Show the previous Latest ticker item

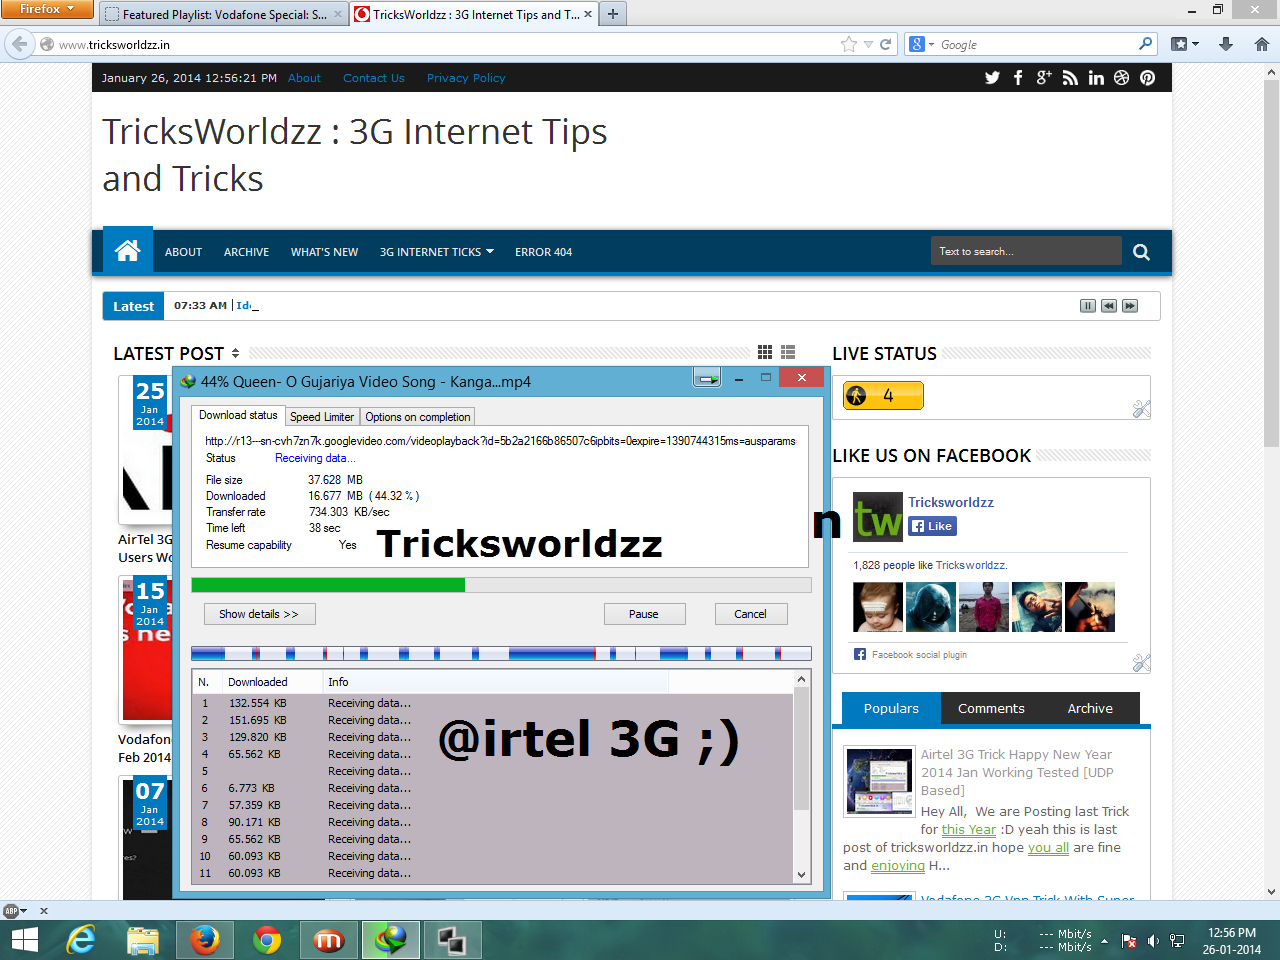tap(1109, 306)
